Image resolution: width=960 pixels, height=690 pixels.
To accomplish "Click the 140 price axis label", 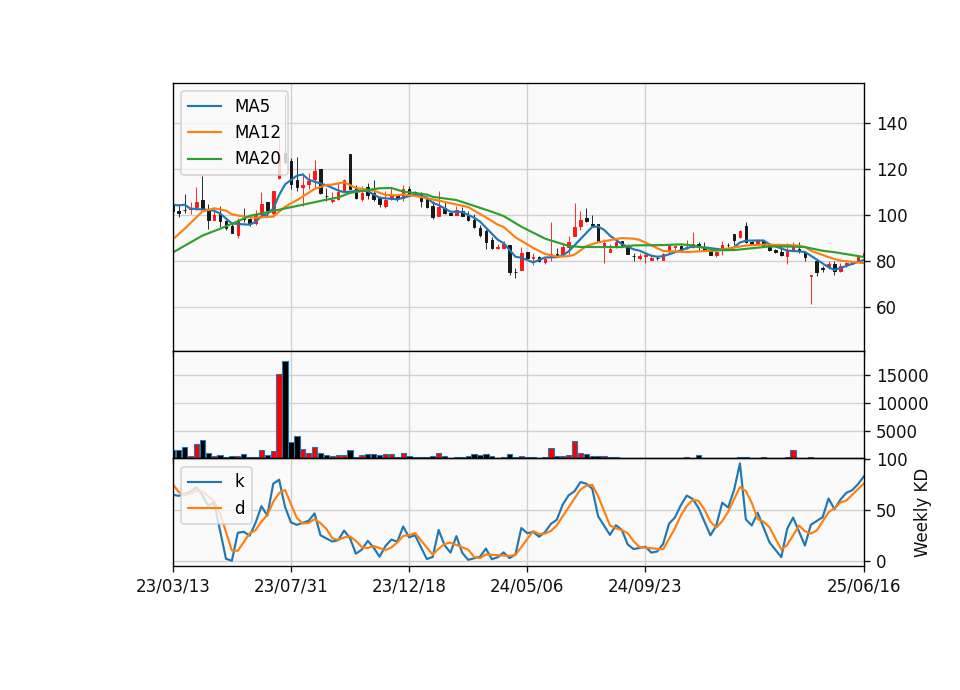I will click(x=892, y=124).
